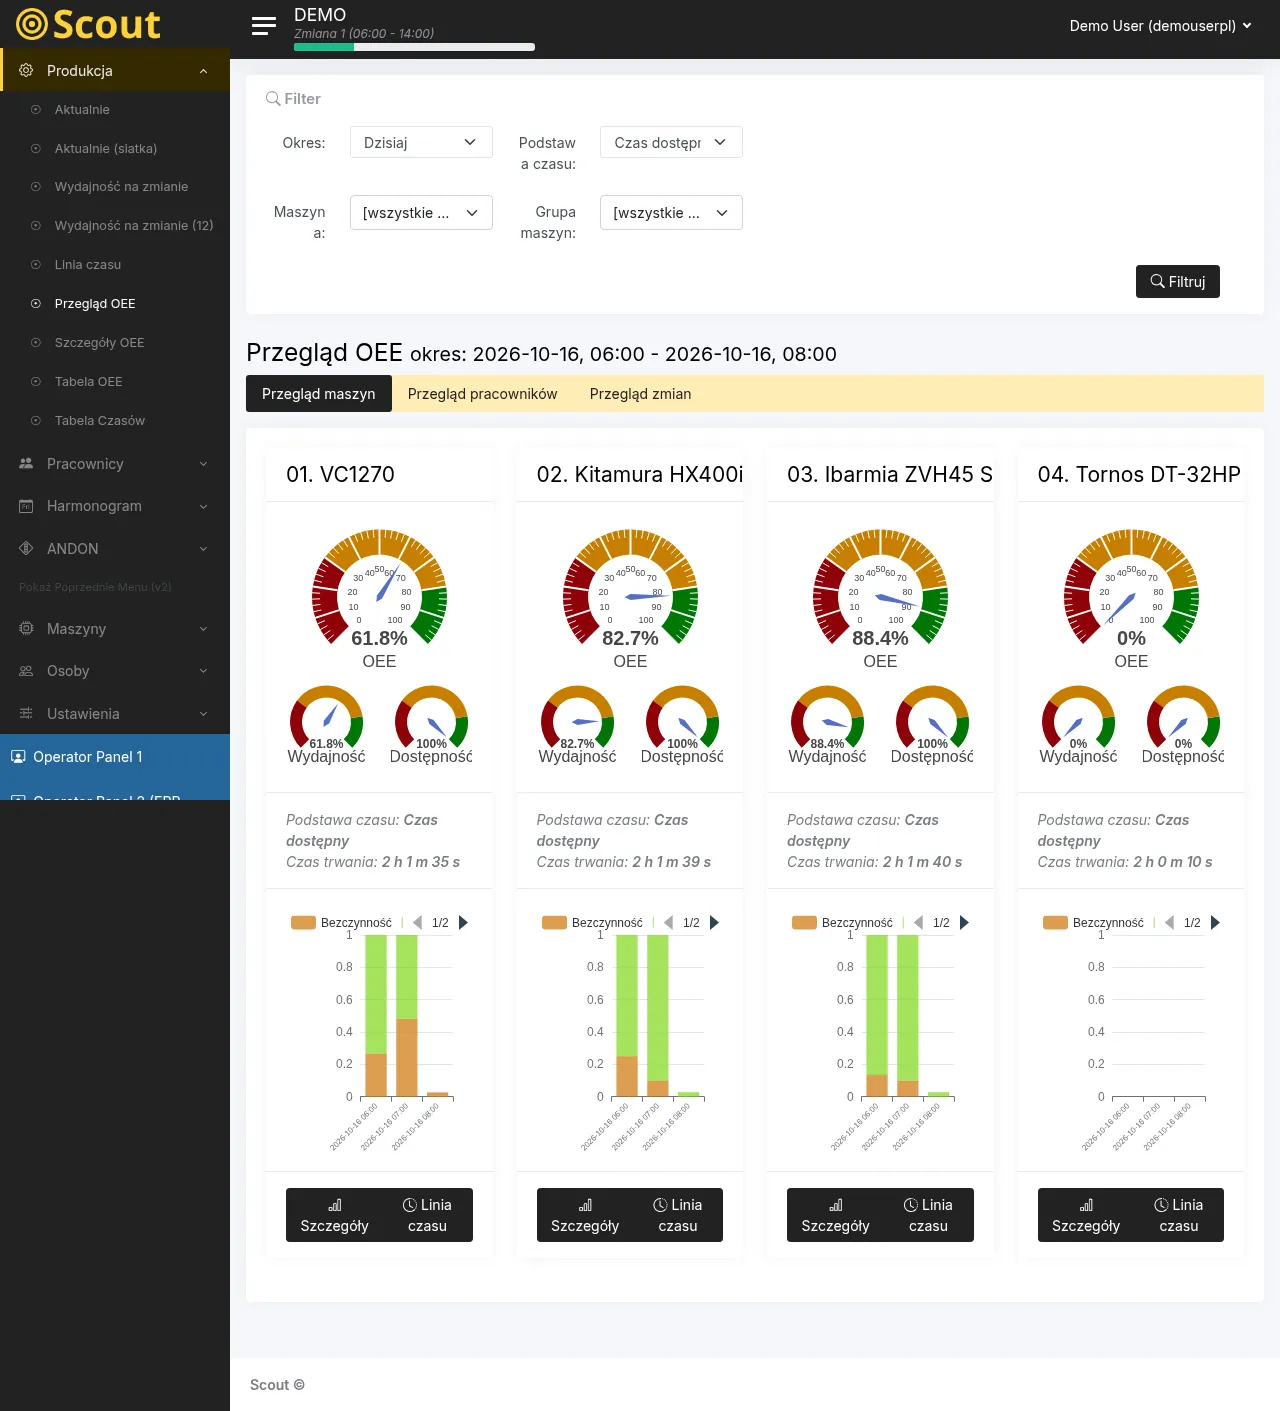Open the Grupa maszyn dropdown
The image size is (1280, 1411).
pyautogui.click(x=671, y=212)
